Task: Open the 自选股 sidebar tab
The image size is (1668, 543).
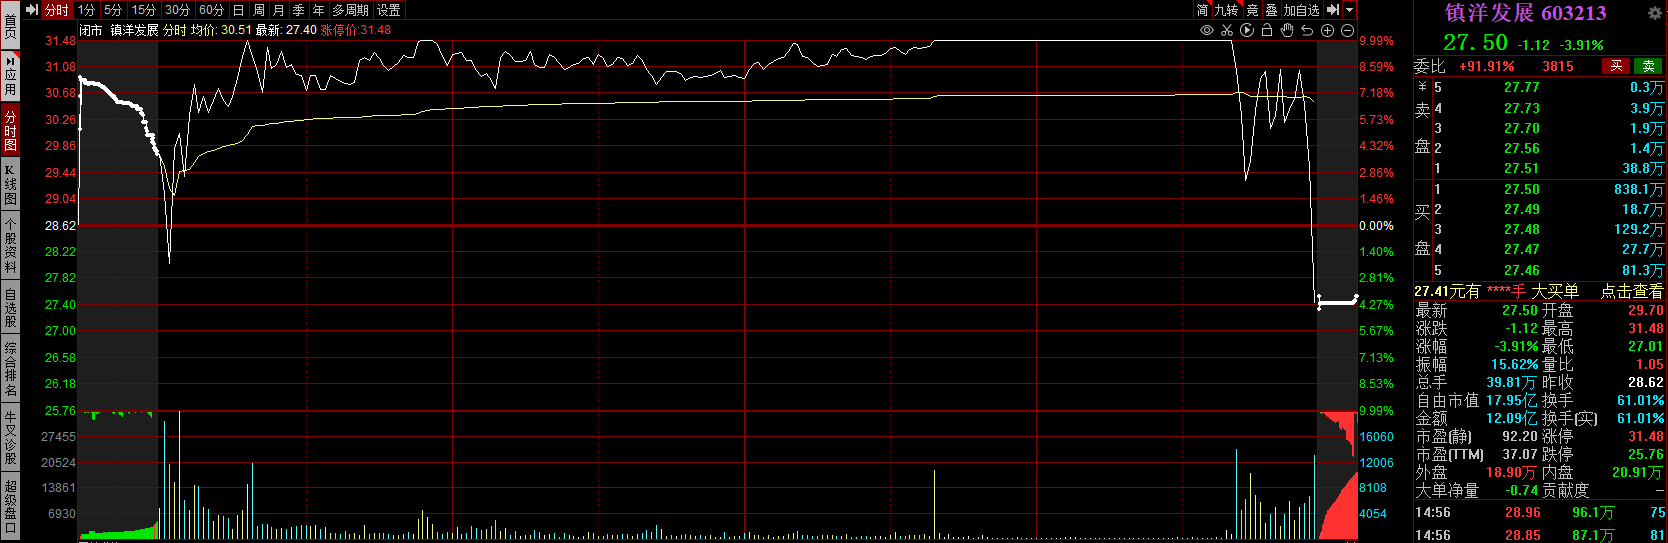Action: pos(10,307)
